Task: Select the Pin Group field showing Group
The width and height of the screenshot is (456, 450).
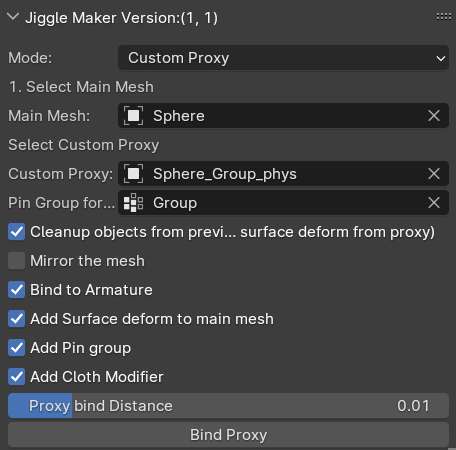Action: pos(284,203)
